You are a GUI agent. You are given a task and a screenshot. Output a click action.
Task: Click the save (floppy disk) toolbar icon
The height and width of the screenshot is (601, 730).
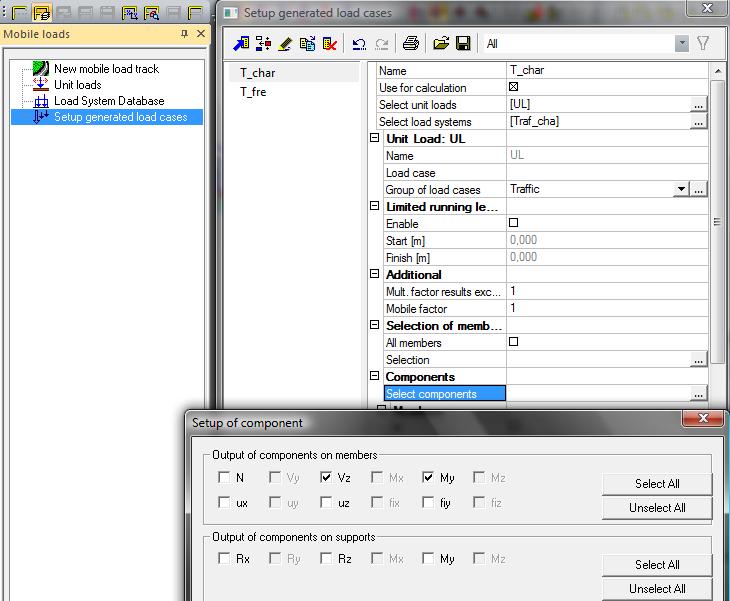point(463,44)
